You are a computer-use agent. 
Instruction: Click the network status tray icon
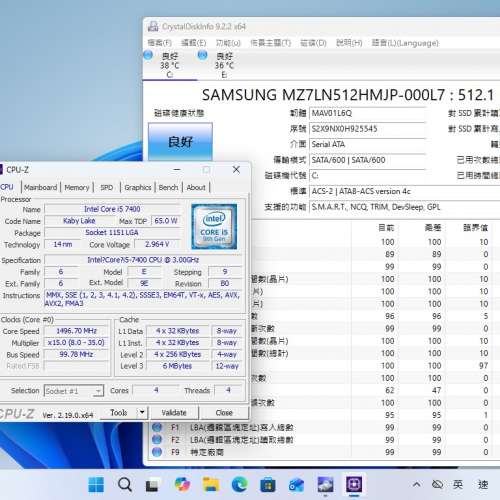pyautogui.click(x=437, y=484)
